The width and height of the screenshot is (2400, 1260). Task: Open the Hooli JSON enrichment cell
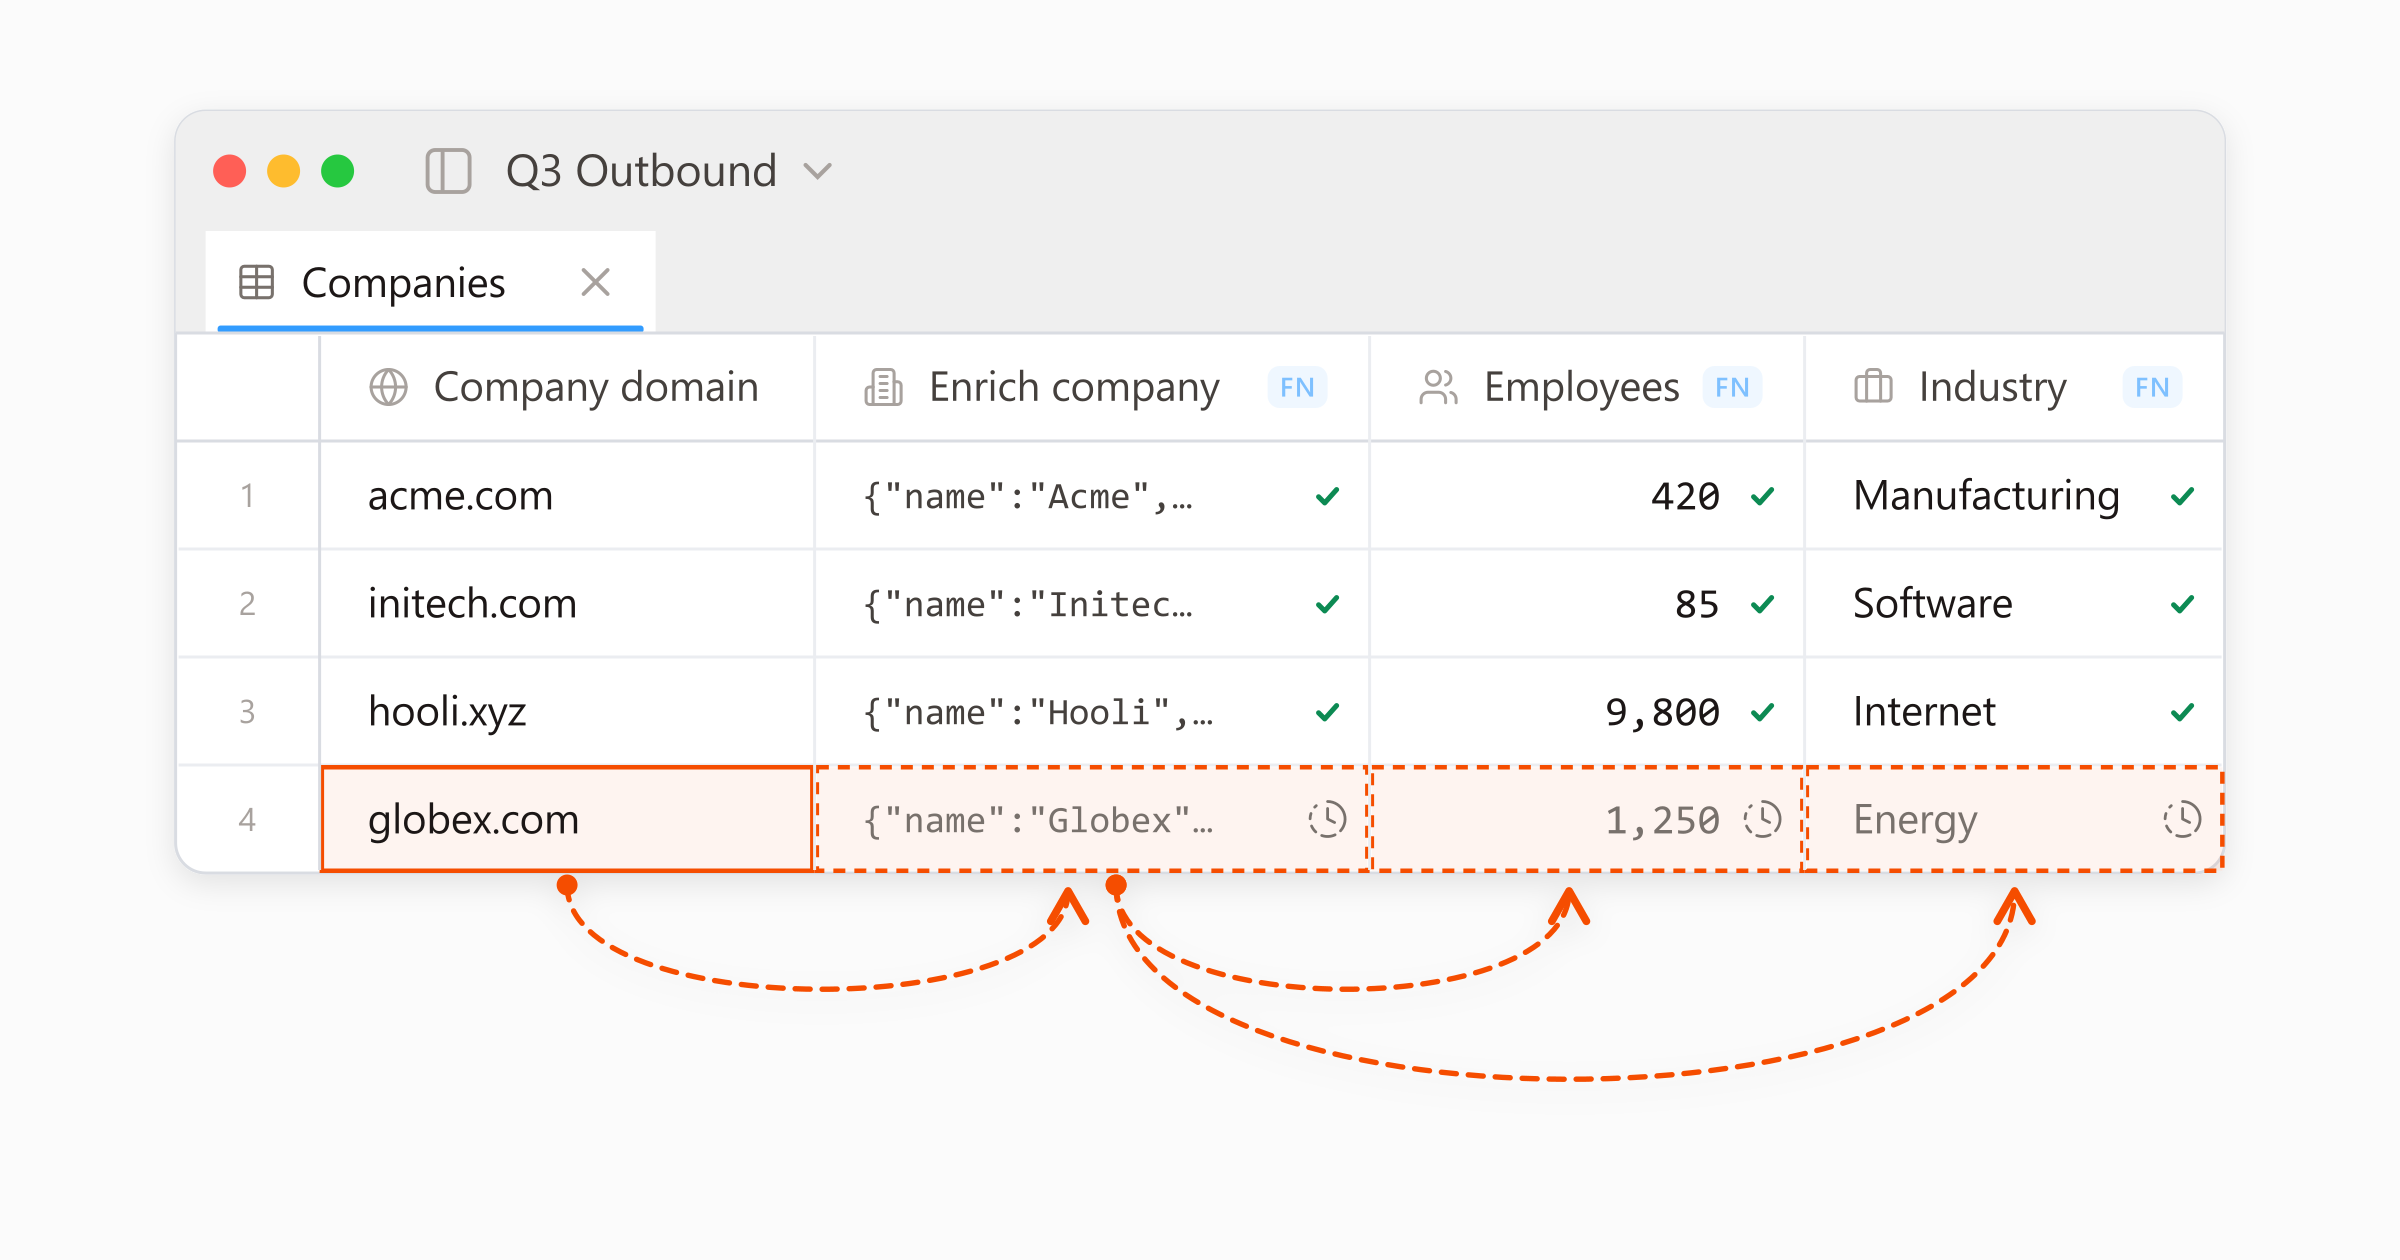[1092, 712]
